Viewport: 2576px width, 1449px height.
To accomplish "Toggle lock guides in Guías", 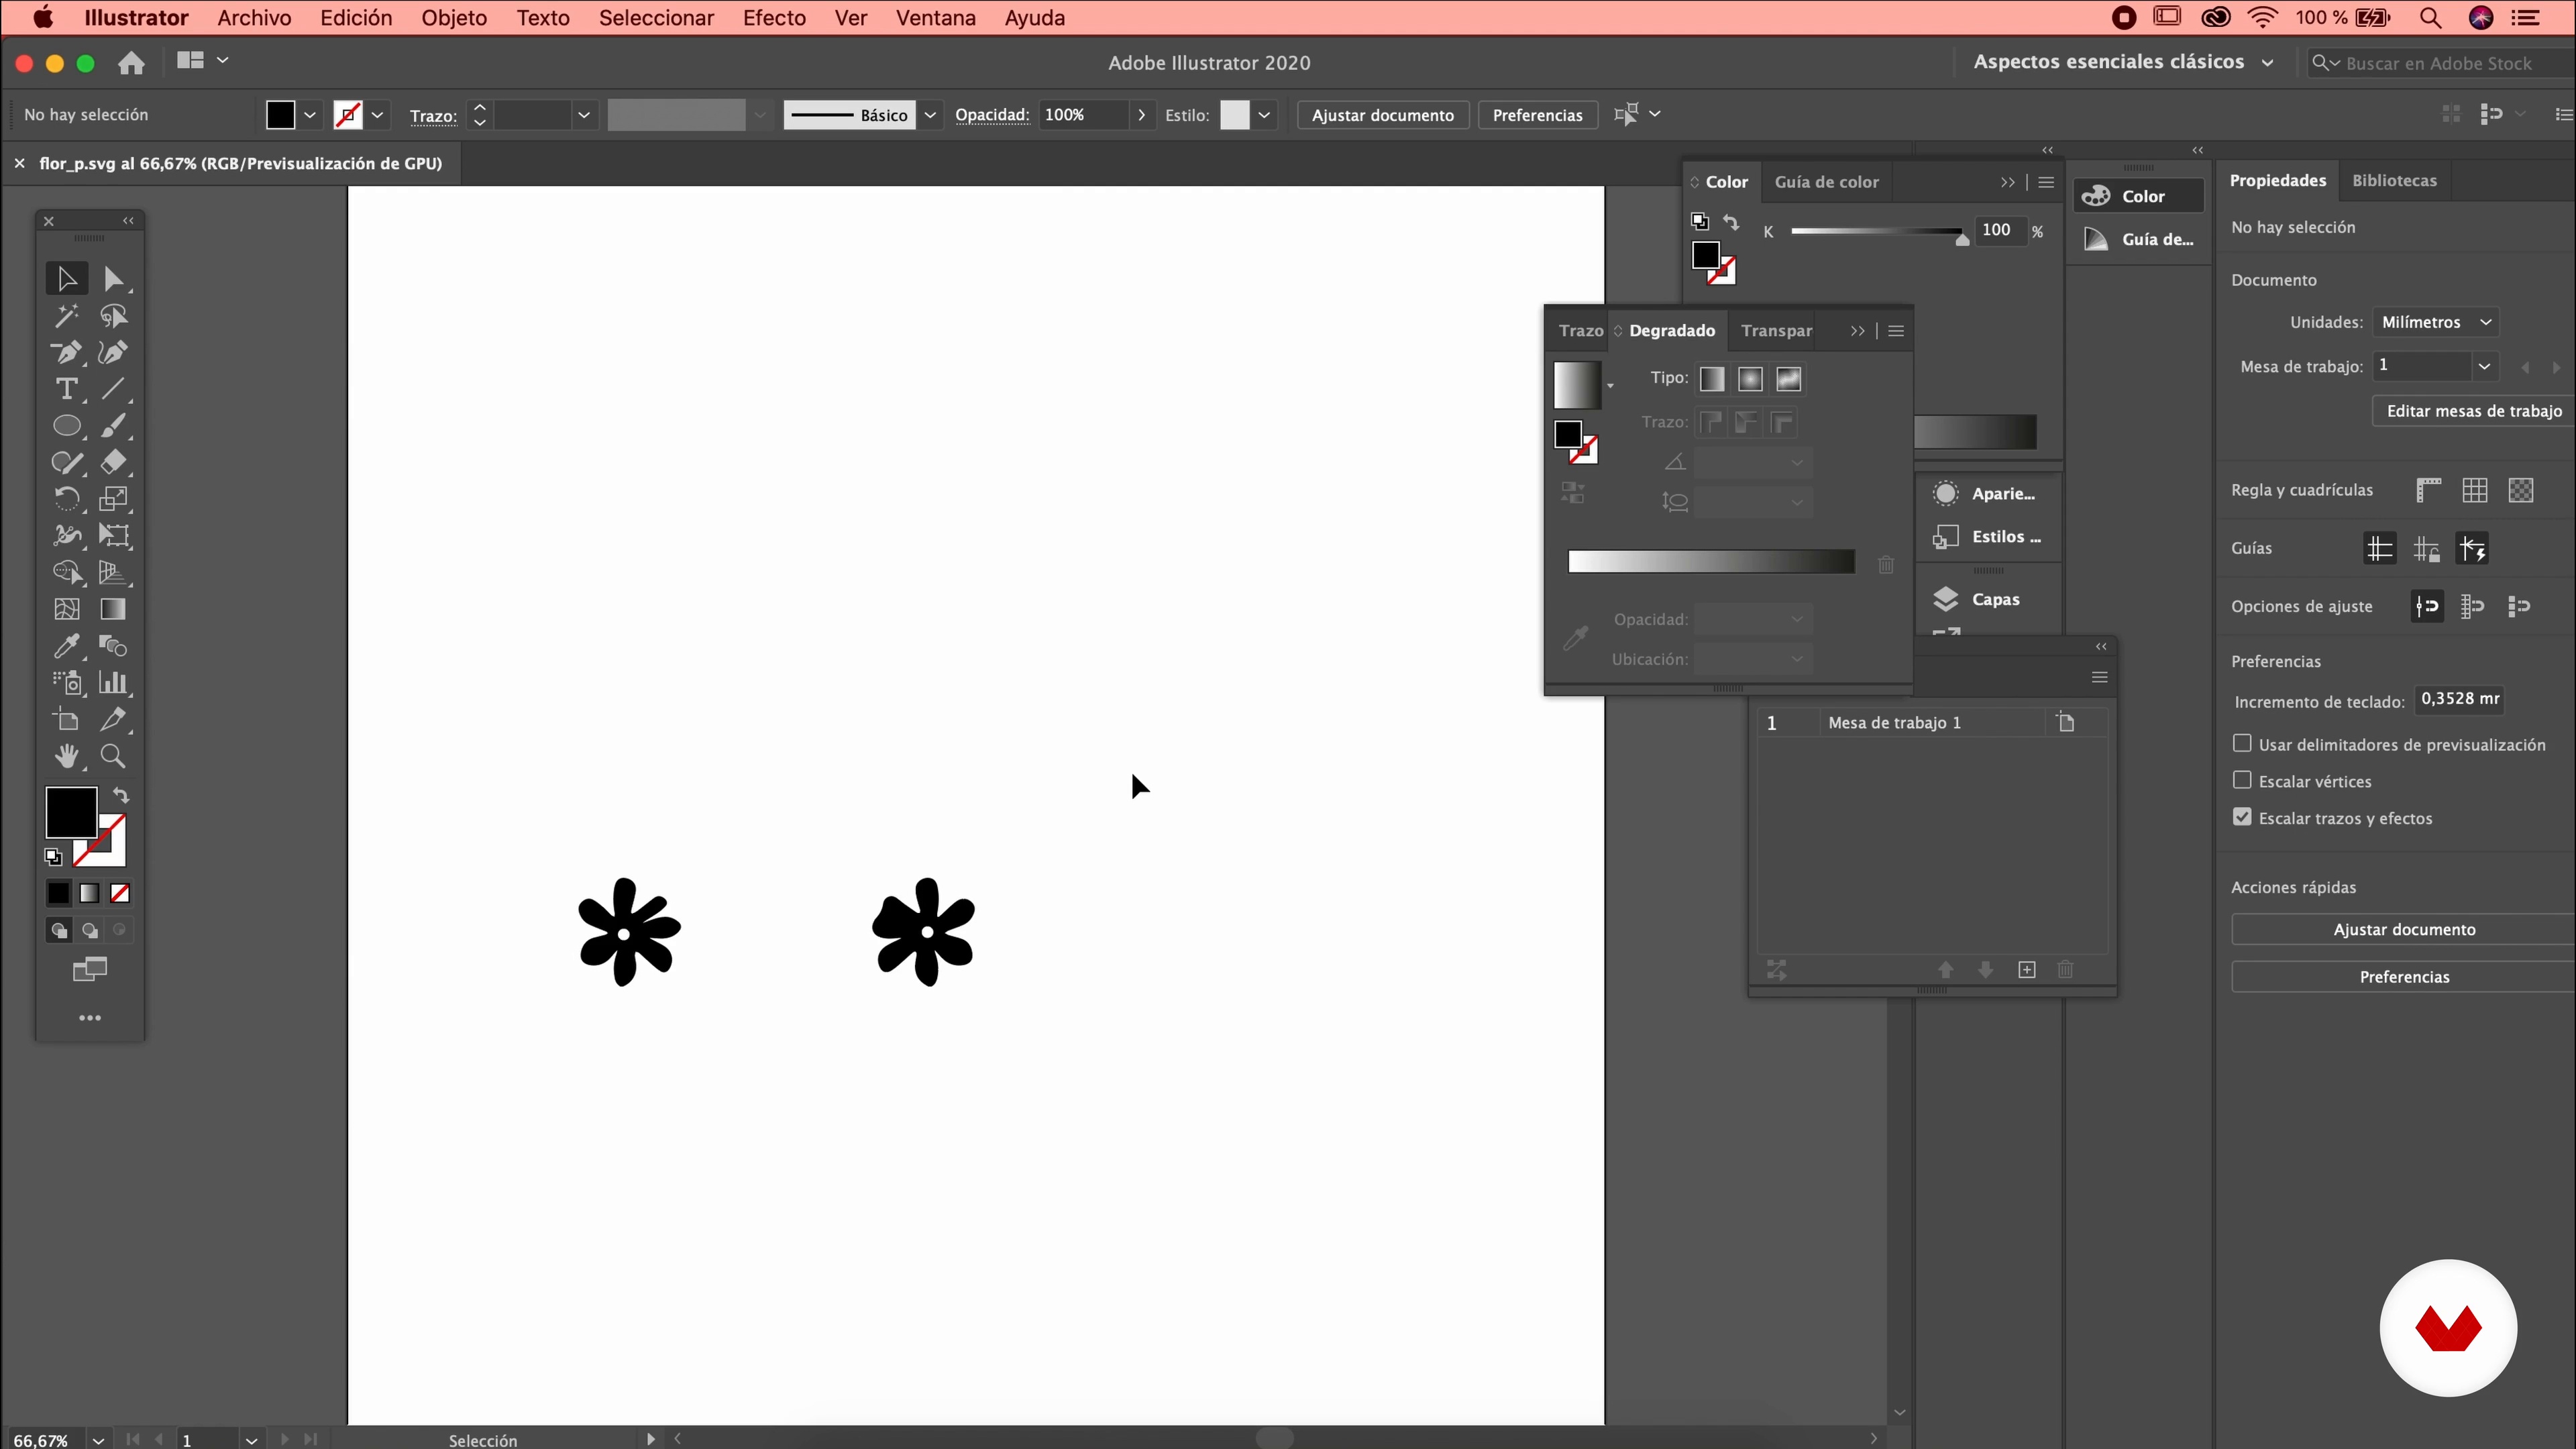I will pos(2427,549).
